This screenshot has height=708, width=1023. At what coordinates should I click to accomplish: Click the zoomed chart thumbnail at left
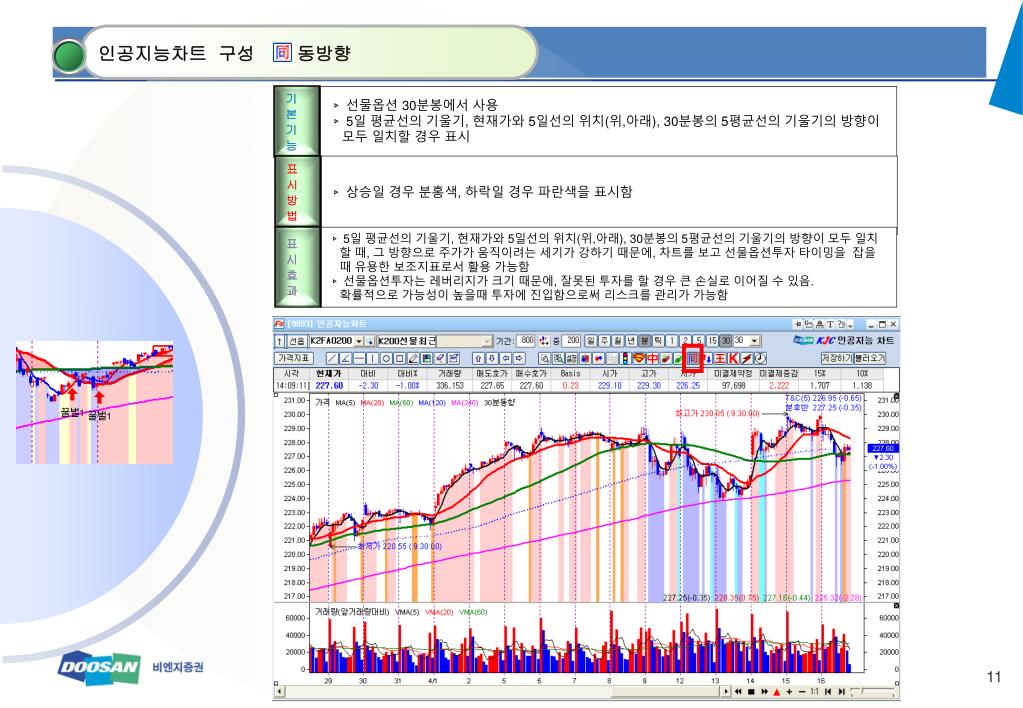(x=95, y=402)
